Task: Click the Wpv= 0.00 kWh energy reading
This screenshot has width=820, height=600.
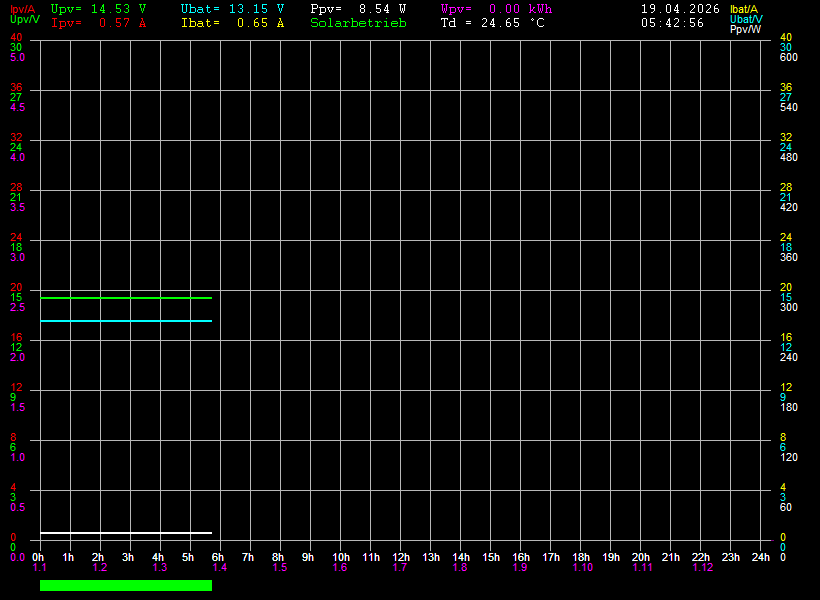Action: pyautogui.click(x=496, y=8)
